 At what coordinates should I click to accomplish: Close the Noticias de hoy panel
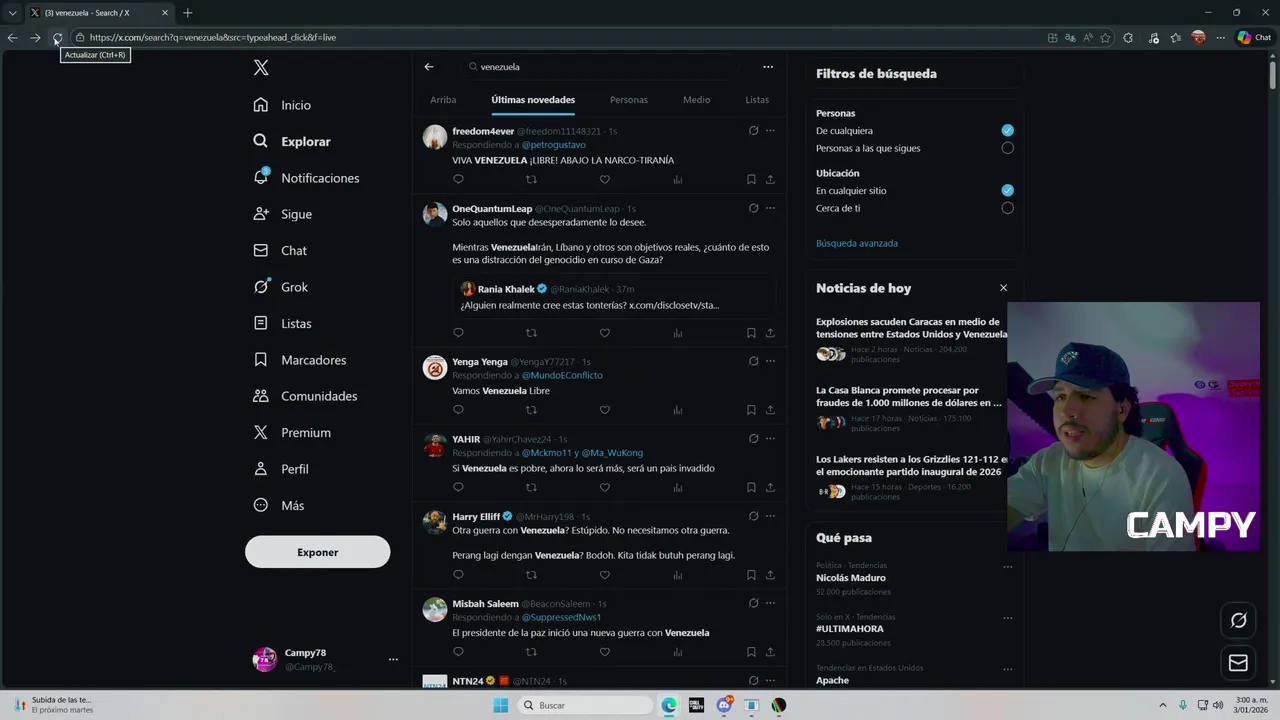coord(1003,288)
